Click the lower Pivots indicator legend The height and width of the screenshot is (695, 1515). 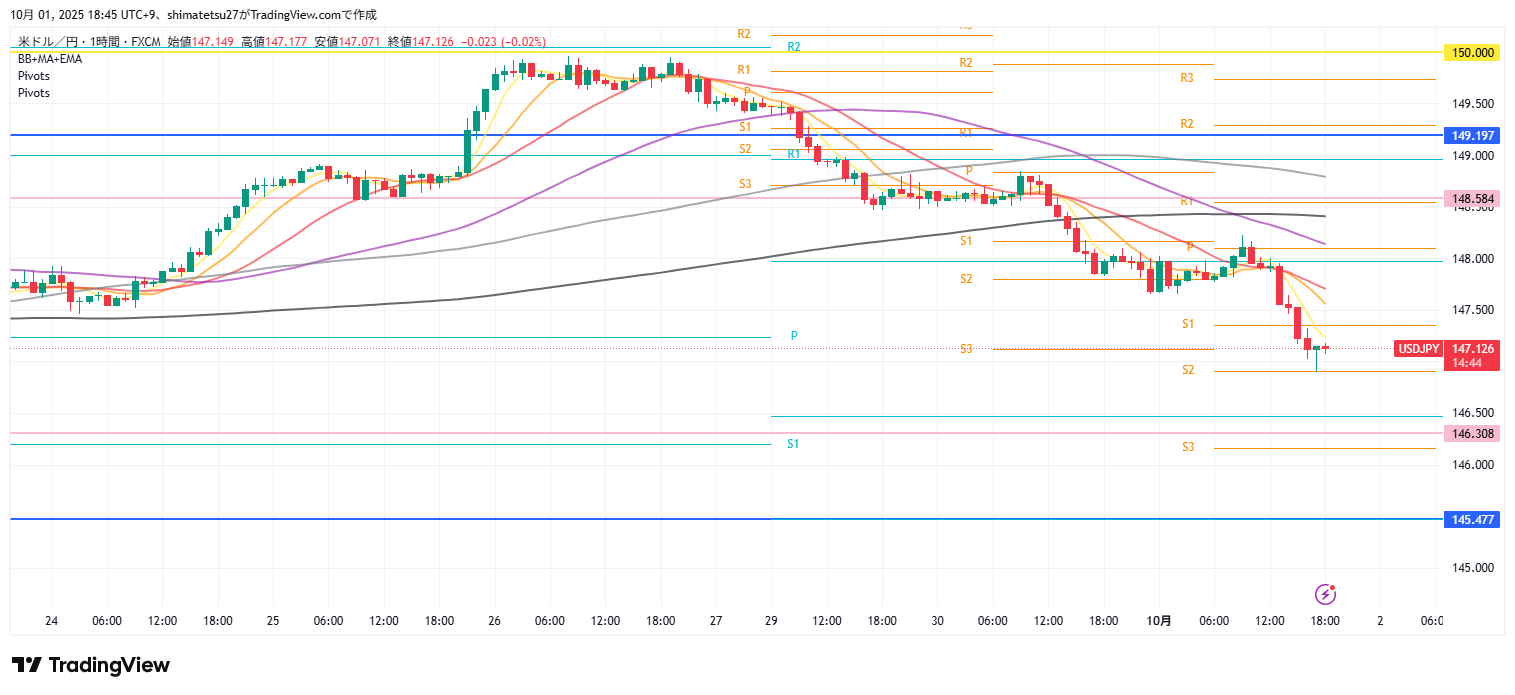34,93
